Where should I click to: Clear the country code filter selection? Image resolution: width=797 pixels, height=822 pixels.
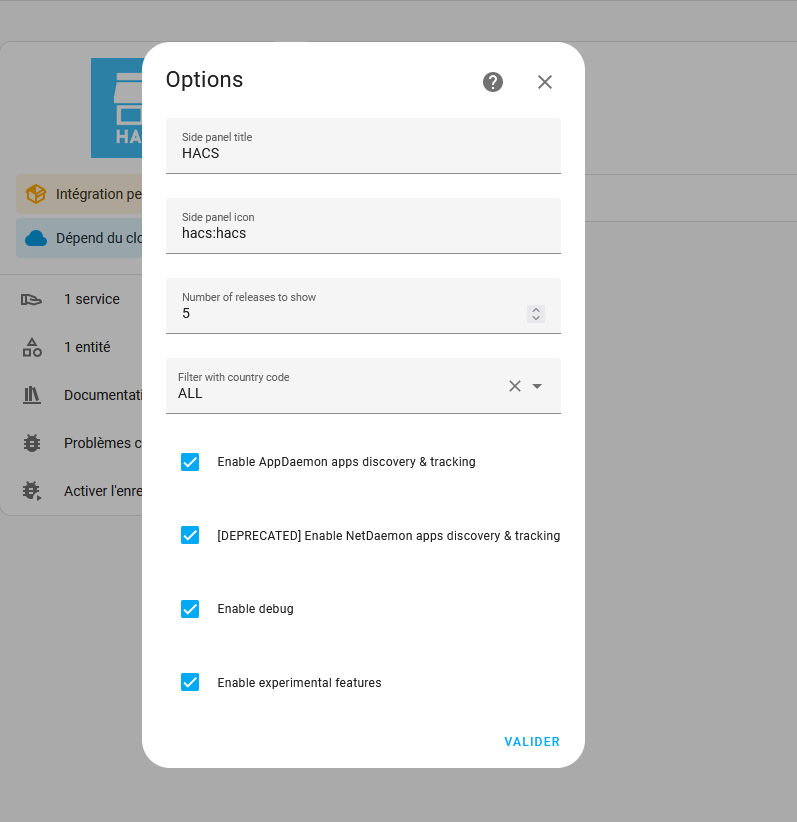click(515, 386)
